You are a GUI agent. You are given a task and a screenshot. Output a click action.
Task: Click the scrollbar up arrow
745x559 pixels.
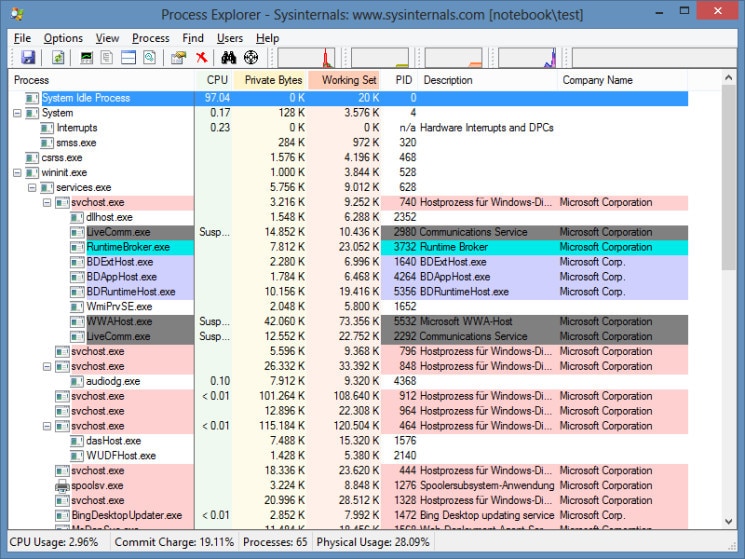pyautogui.click(x=728, y=77)
